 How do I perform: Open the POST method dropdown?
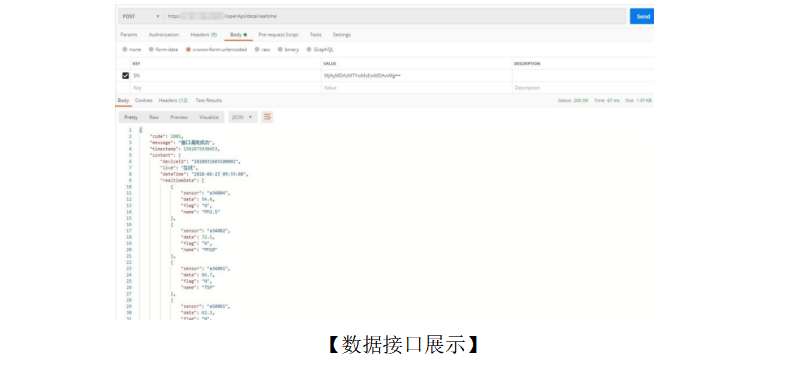[x=141, y=16]
